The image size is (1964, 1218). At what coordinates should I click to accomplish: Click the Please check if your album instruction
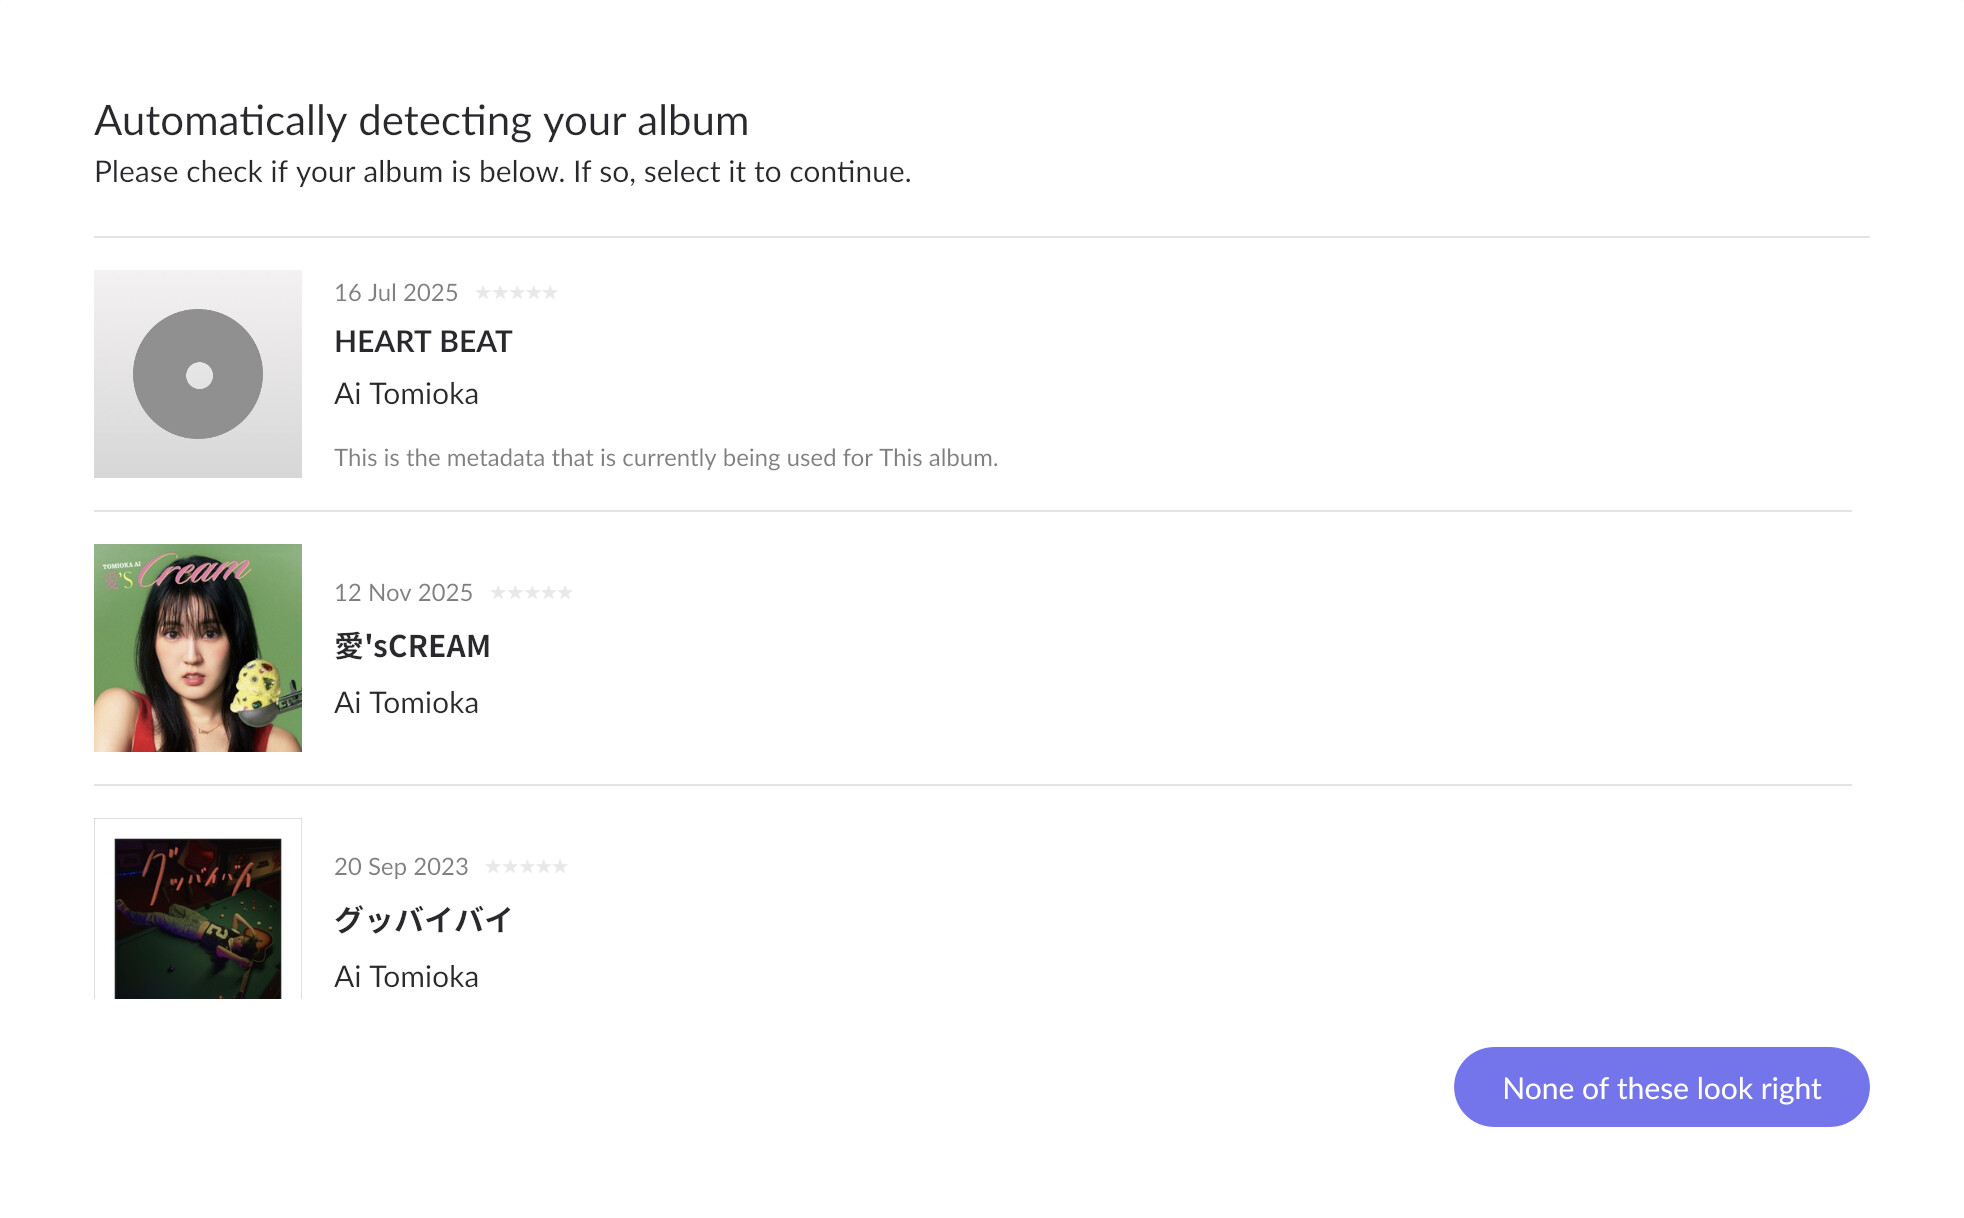point(502,172)
